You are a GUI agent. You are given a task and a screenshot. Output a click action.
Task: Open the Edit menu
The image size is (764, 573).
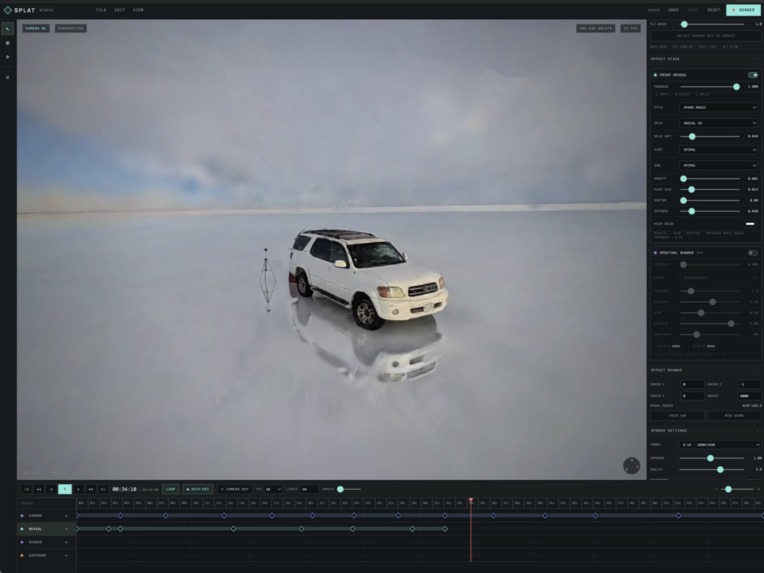[119, 10]
